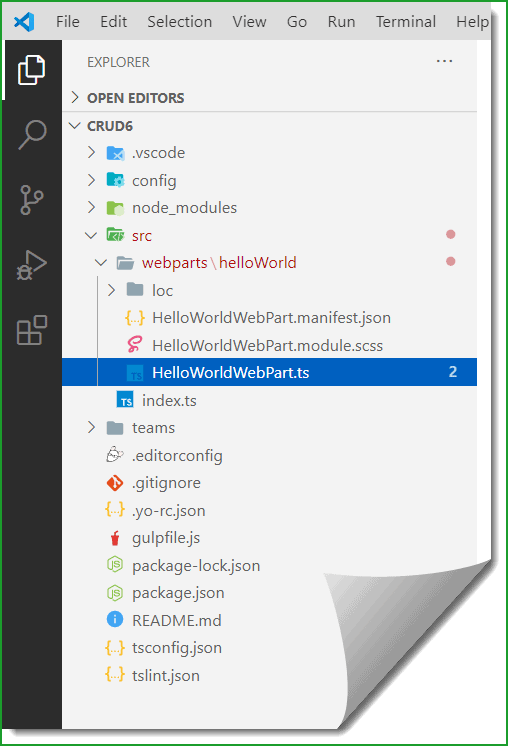Click the editorconfig mouse icon
The height and width of the screenshot is (746, 508).
click(115, 455)
